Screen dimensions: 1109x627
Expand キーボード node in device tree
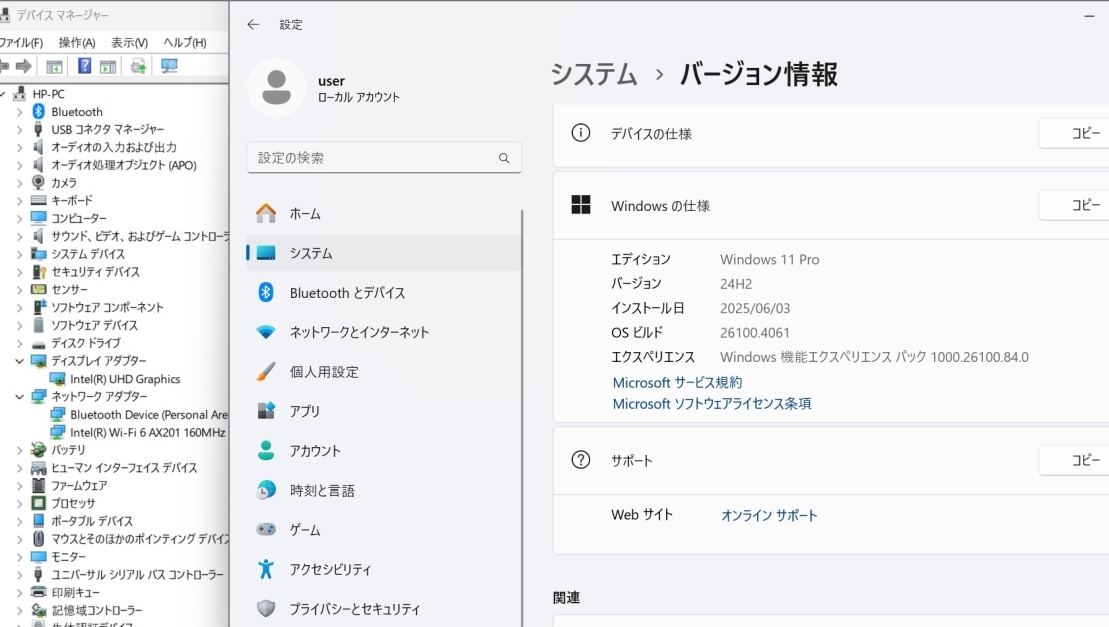point(20,201)
